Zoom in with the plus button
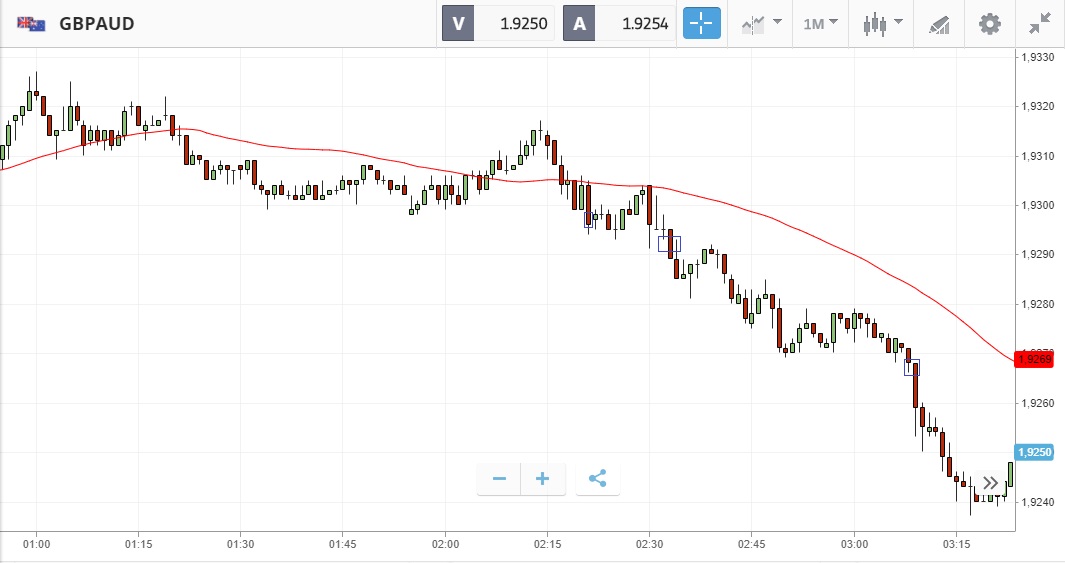Image resolution: width=1065 pixels, height=563 pixels. [543, 479]
